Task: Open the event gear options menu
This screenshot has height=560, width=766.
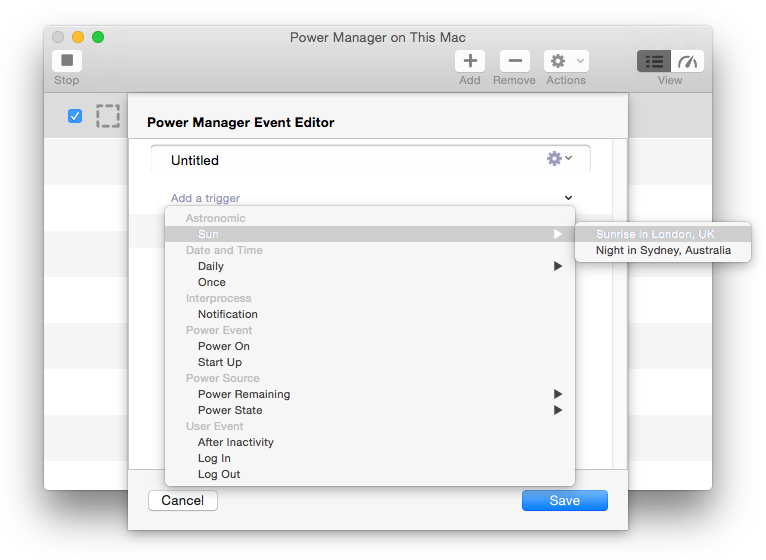Action: click(x=559, y=159)
